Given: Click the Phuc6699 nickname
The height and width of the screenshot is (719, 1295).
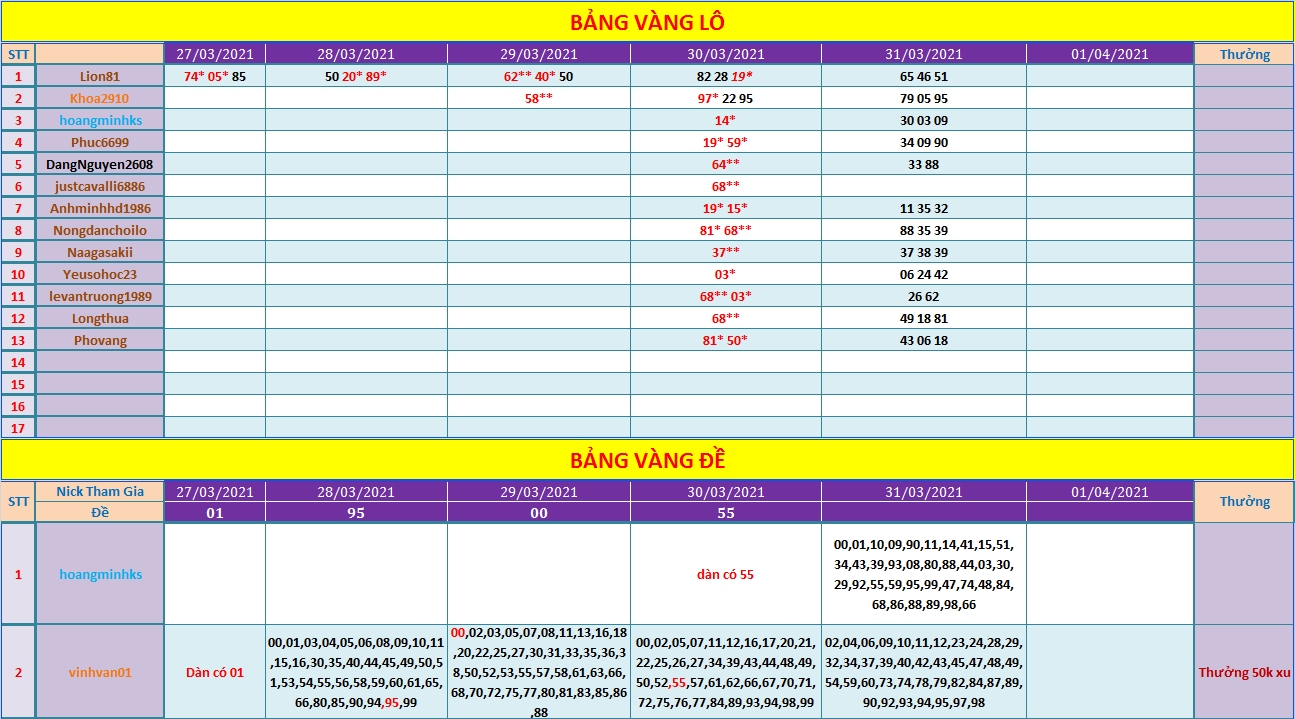Looking at the screenshot, I should 100,142.
